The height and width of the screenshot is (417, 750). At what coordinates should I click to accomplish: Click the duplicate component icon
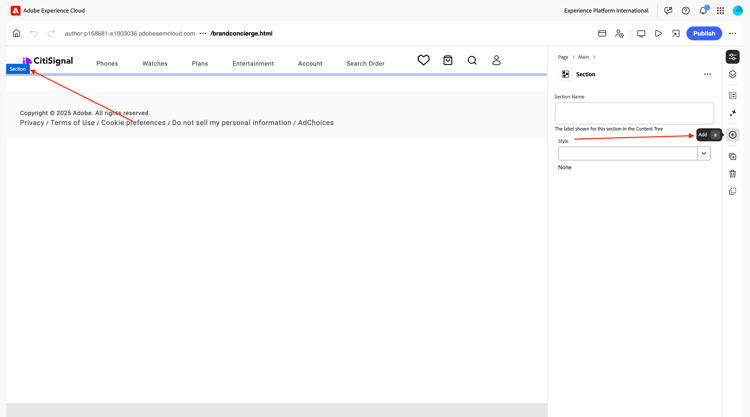click(732, 156)
